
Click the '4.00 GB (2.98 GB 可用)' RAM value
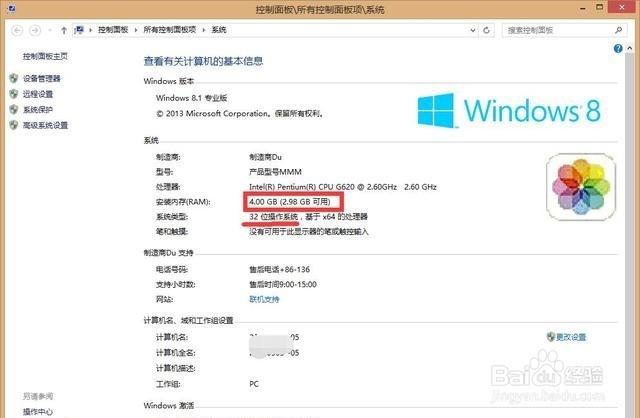click(290, 202)
